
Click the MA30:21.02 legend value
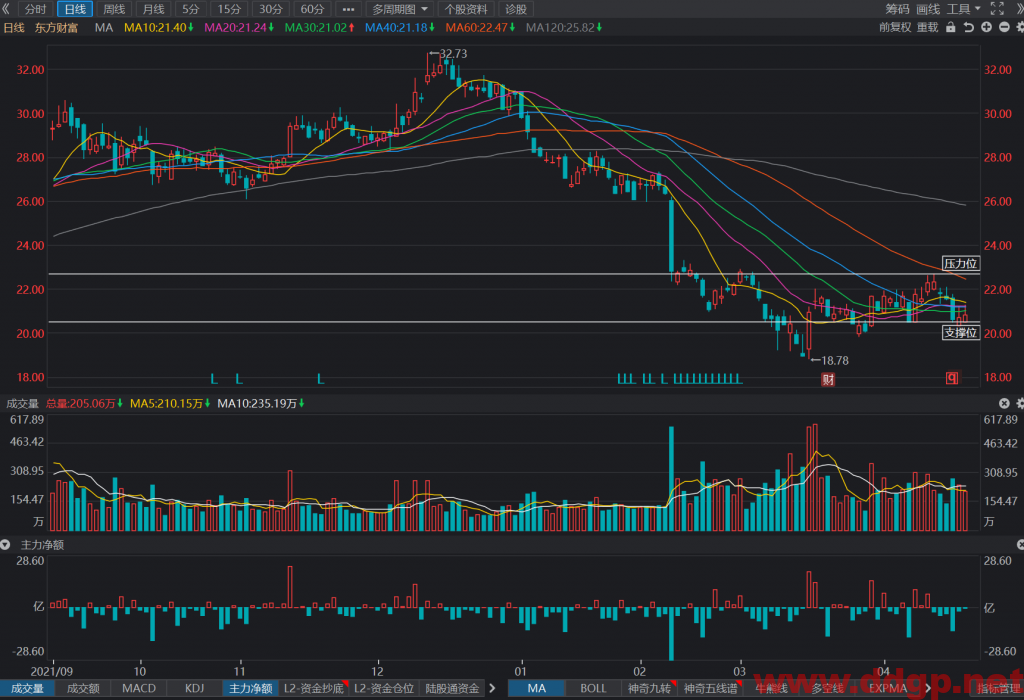point(319,27)
